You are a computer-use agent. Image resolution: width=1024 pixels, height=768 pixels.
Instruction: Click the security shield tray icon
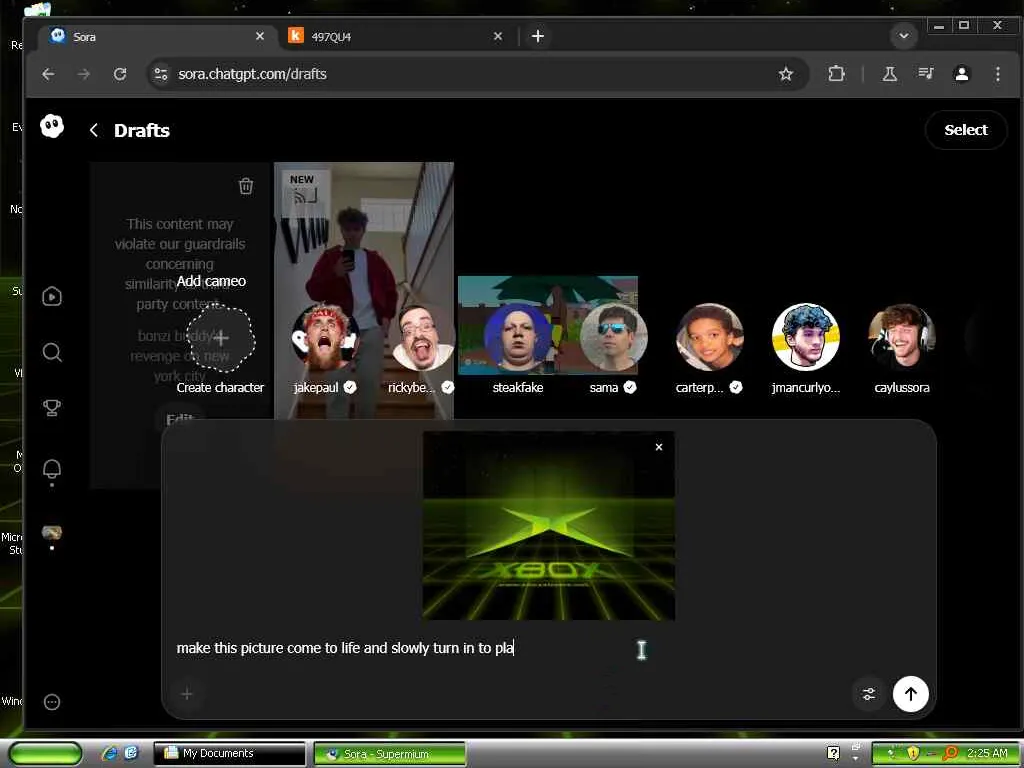913,753
